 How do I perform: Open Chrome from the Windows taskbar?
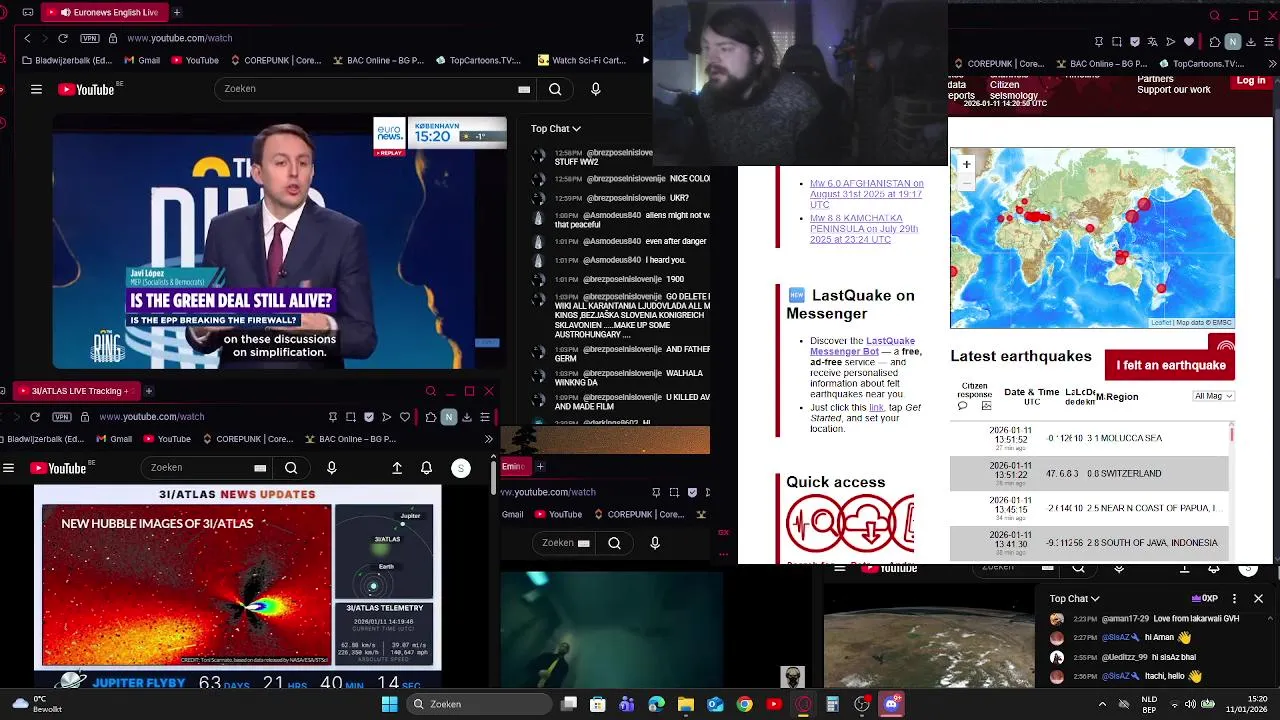pos(745,704)
